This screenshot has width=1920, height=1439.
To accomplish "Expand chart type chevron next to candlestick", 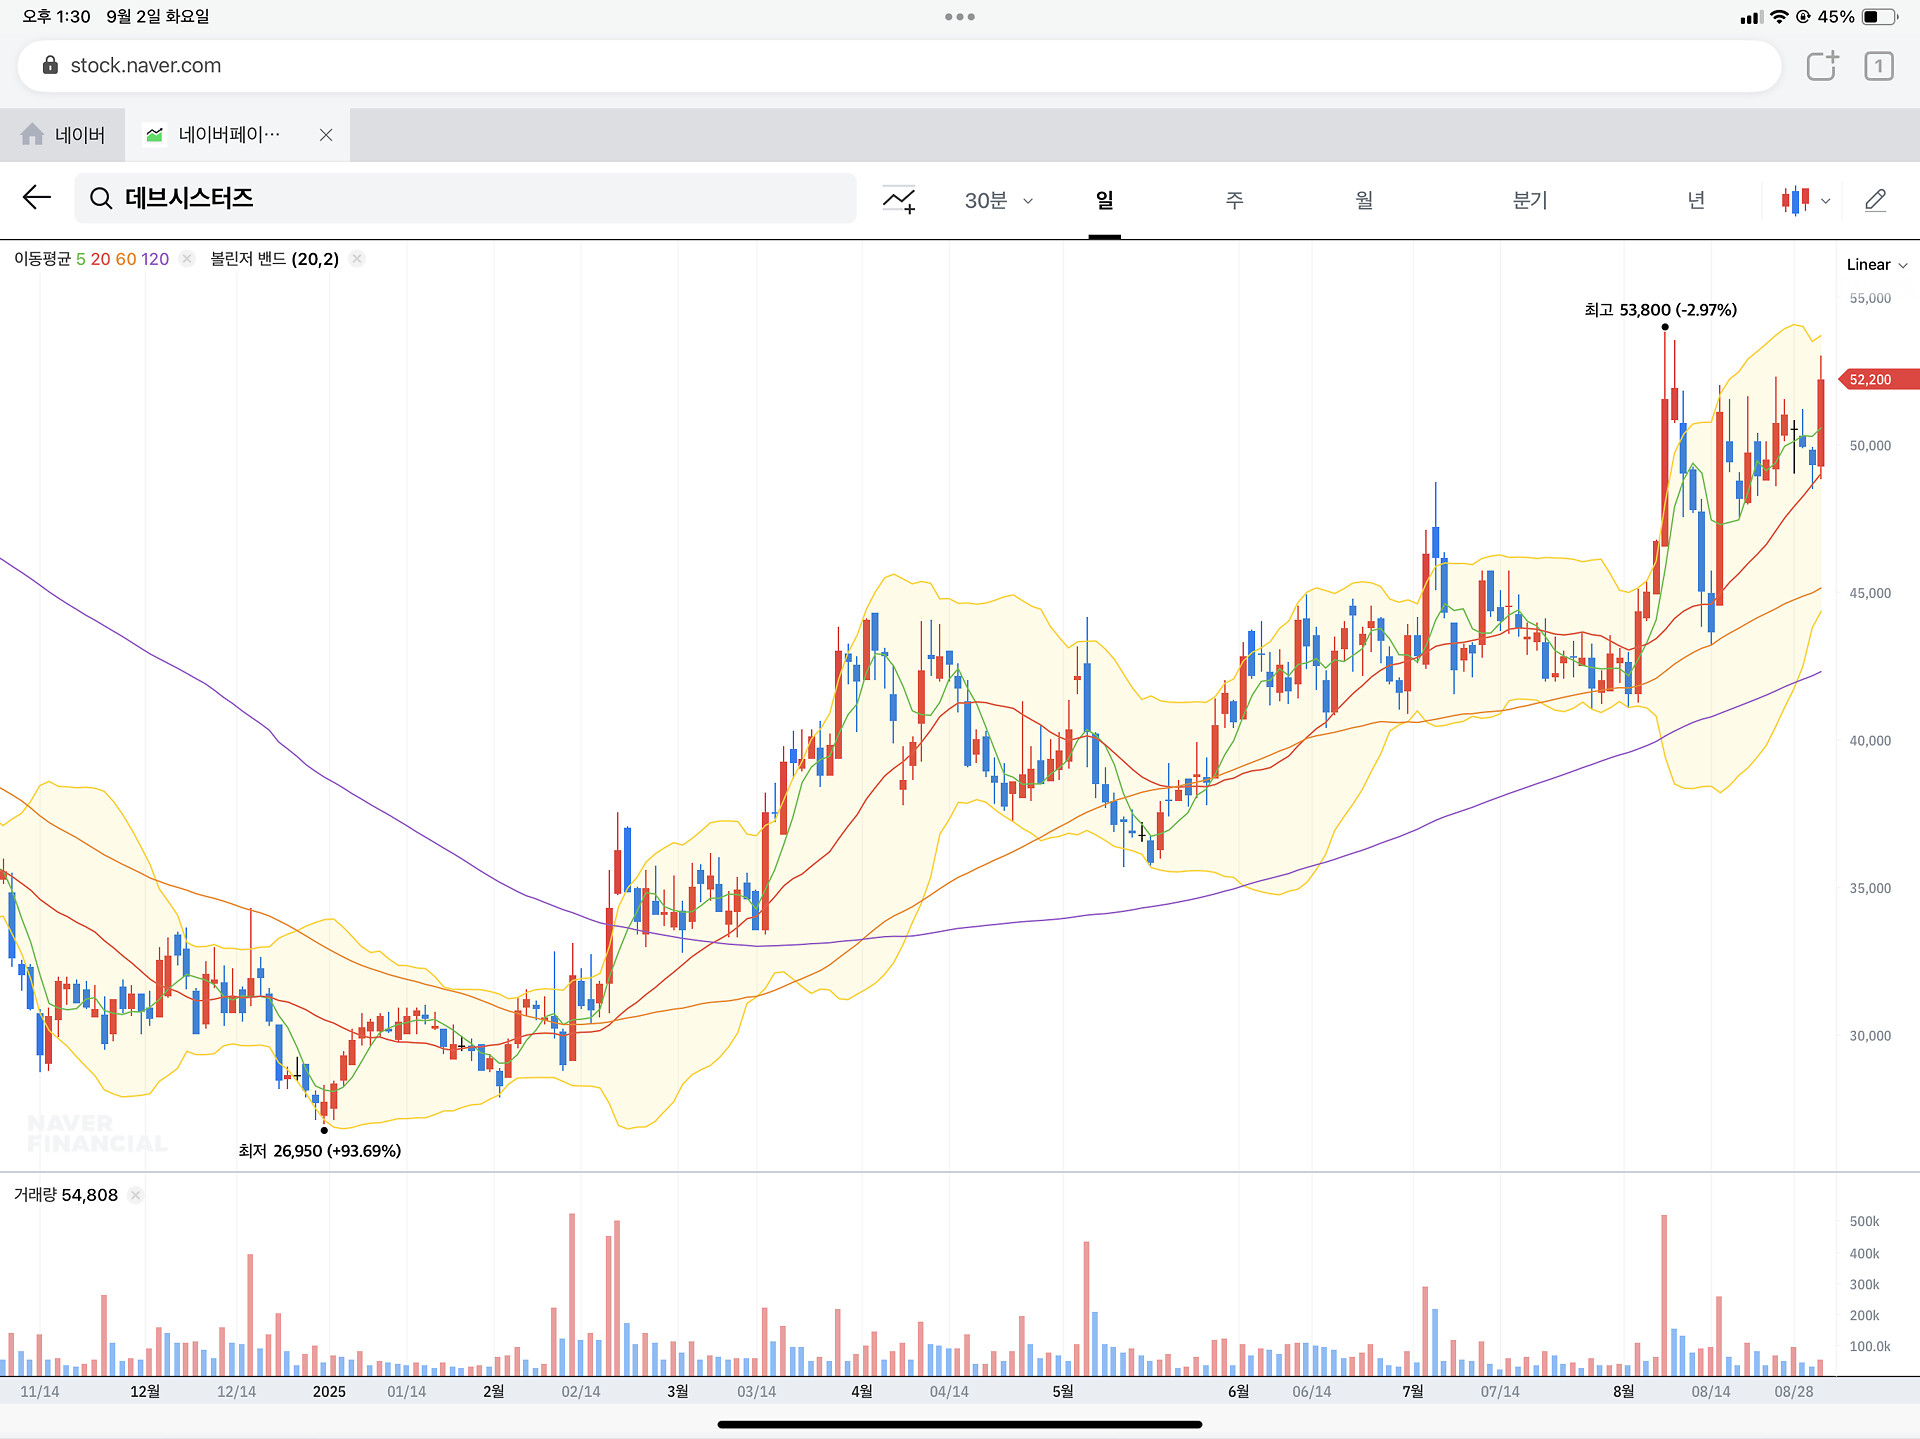I will point(1826,201).
